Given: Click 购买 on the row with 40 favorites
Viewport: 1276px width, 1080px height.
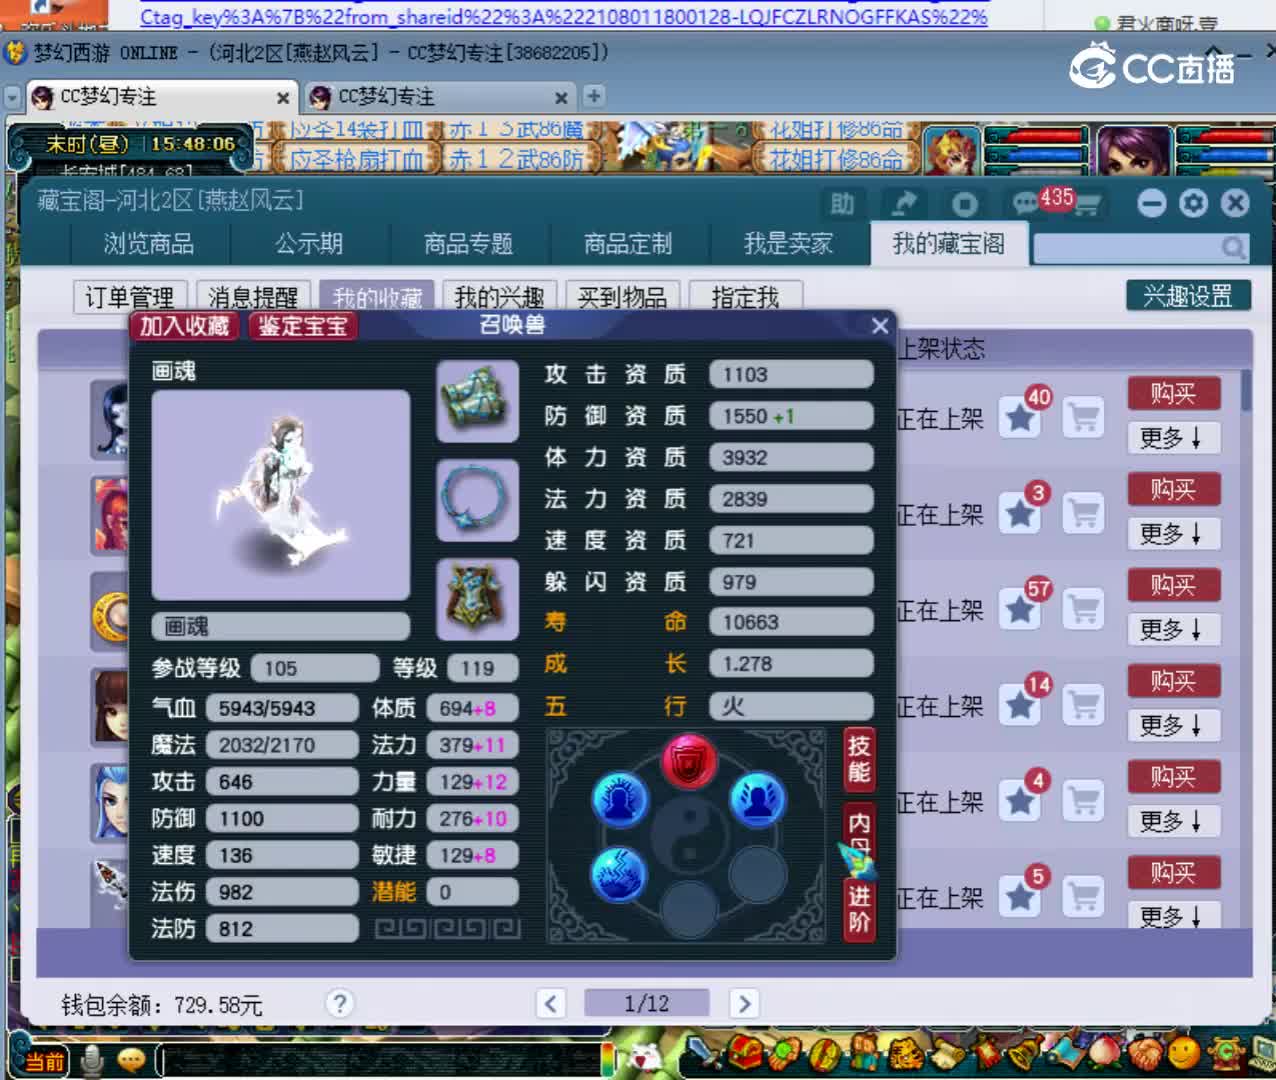Looking at the screenshot, I should pos(1174,393).
